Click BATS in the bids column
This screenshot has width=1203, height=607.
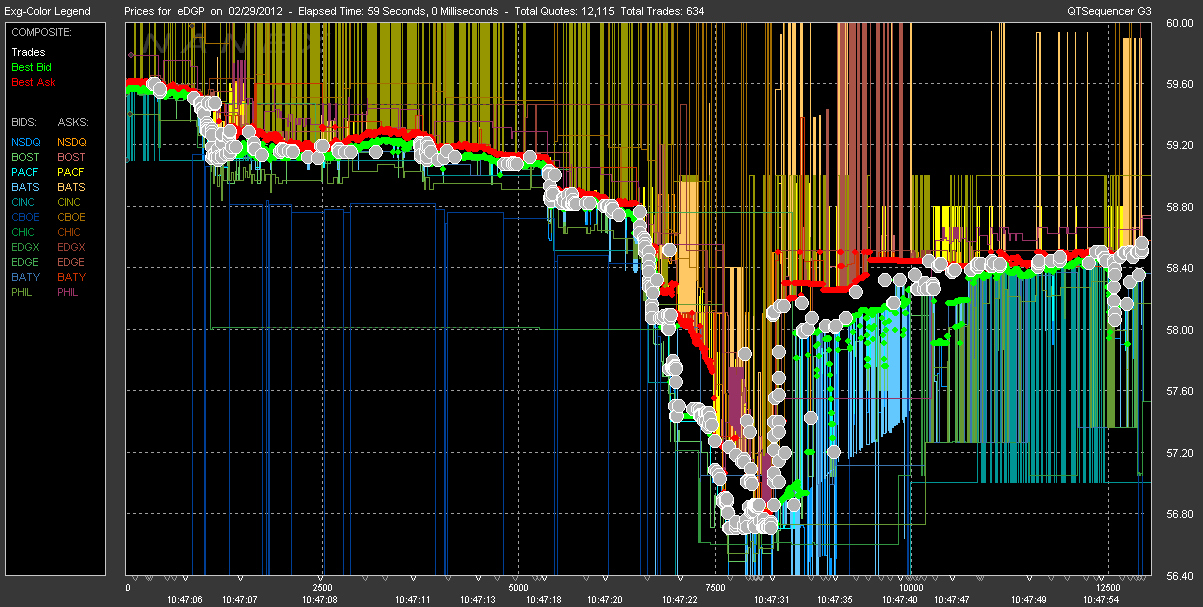[25, 187]
